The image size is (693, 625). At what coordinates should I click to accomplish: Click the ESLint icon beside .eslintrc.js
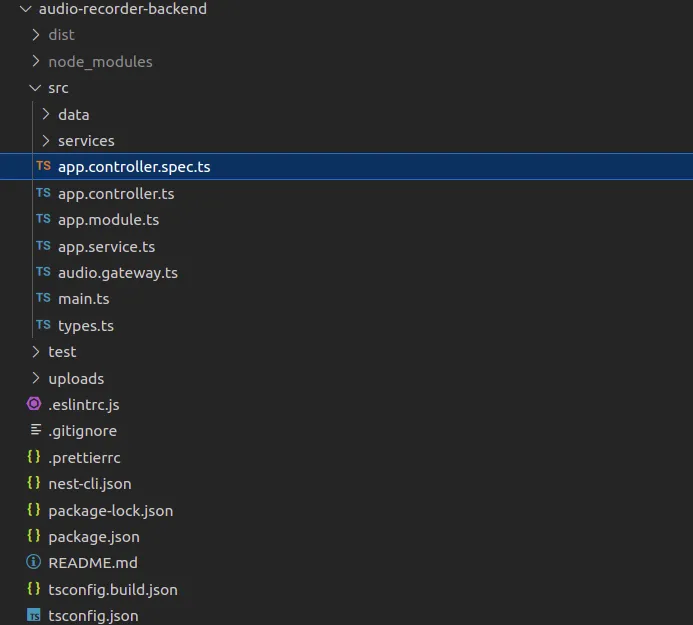(34, 405)
